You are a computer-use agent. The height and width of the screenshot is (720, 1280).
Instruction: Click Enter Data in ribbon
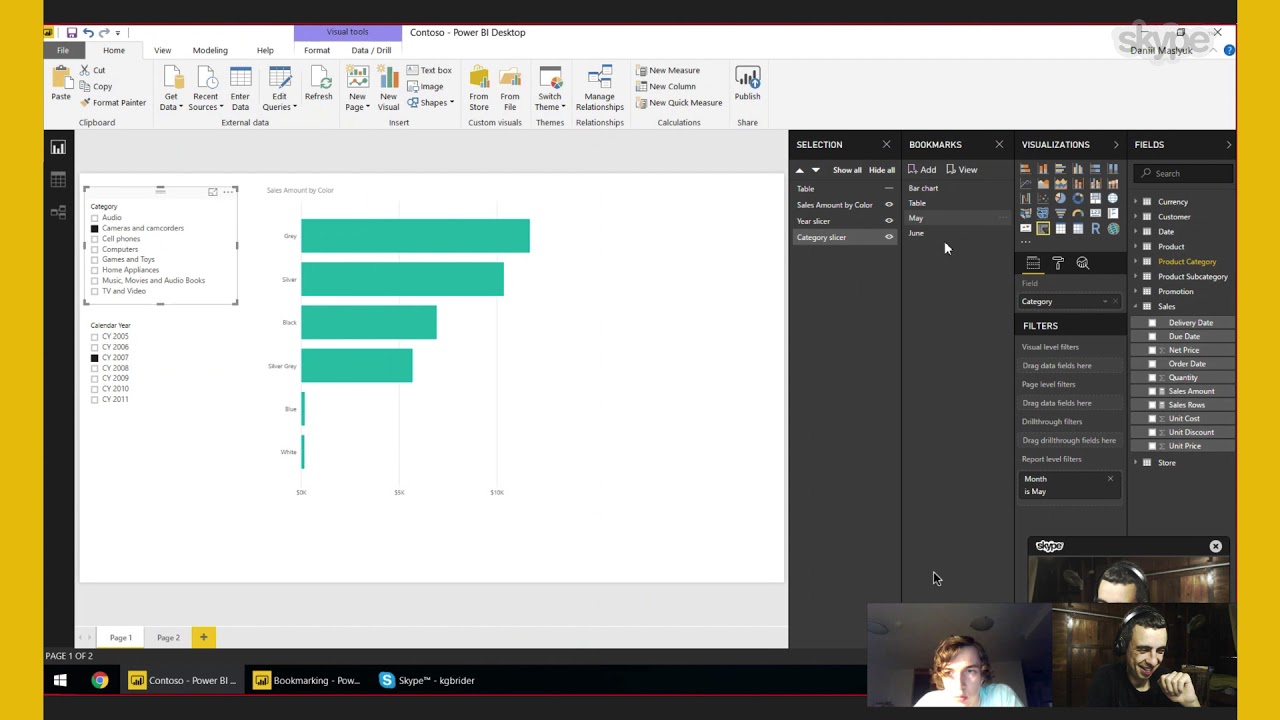pyautogui.click(x=240, y=89)
